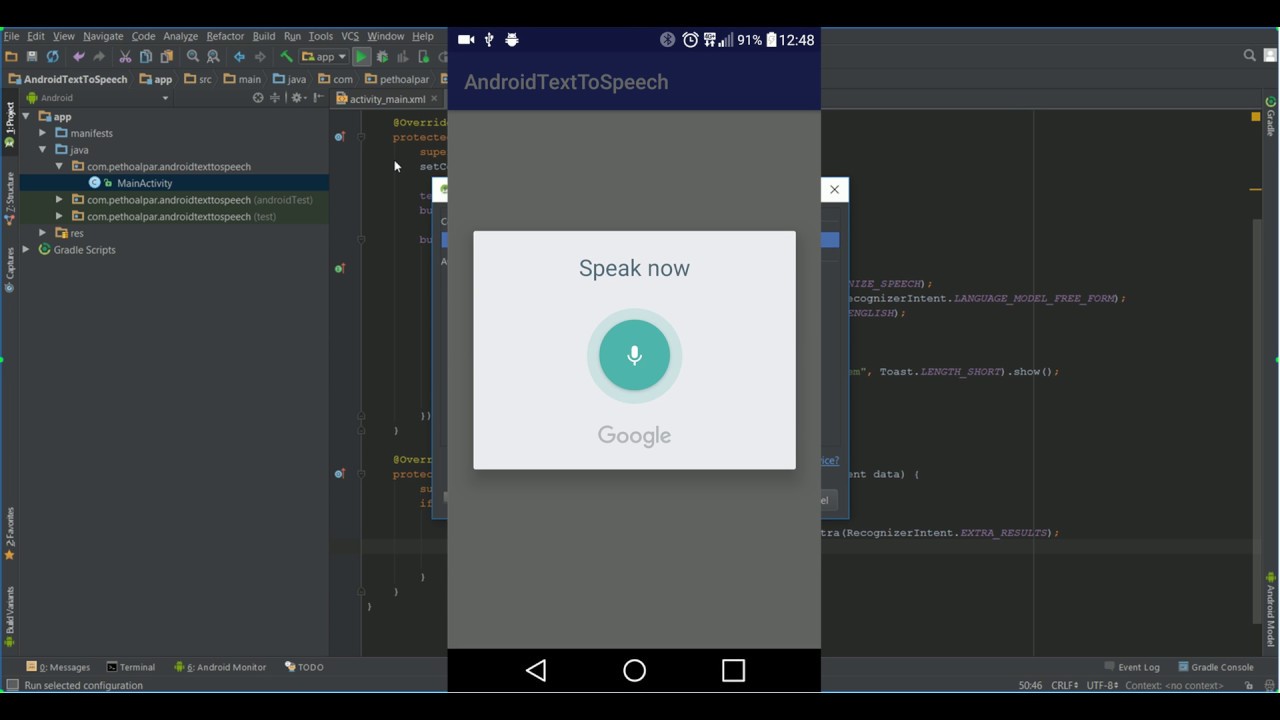Click the Collapse All icon in Project panel

(x=275, y=98)
